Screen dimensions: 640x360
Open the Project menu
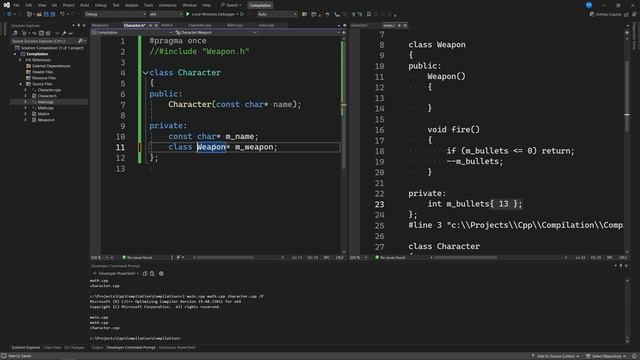(x=69, y=5)
